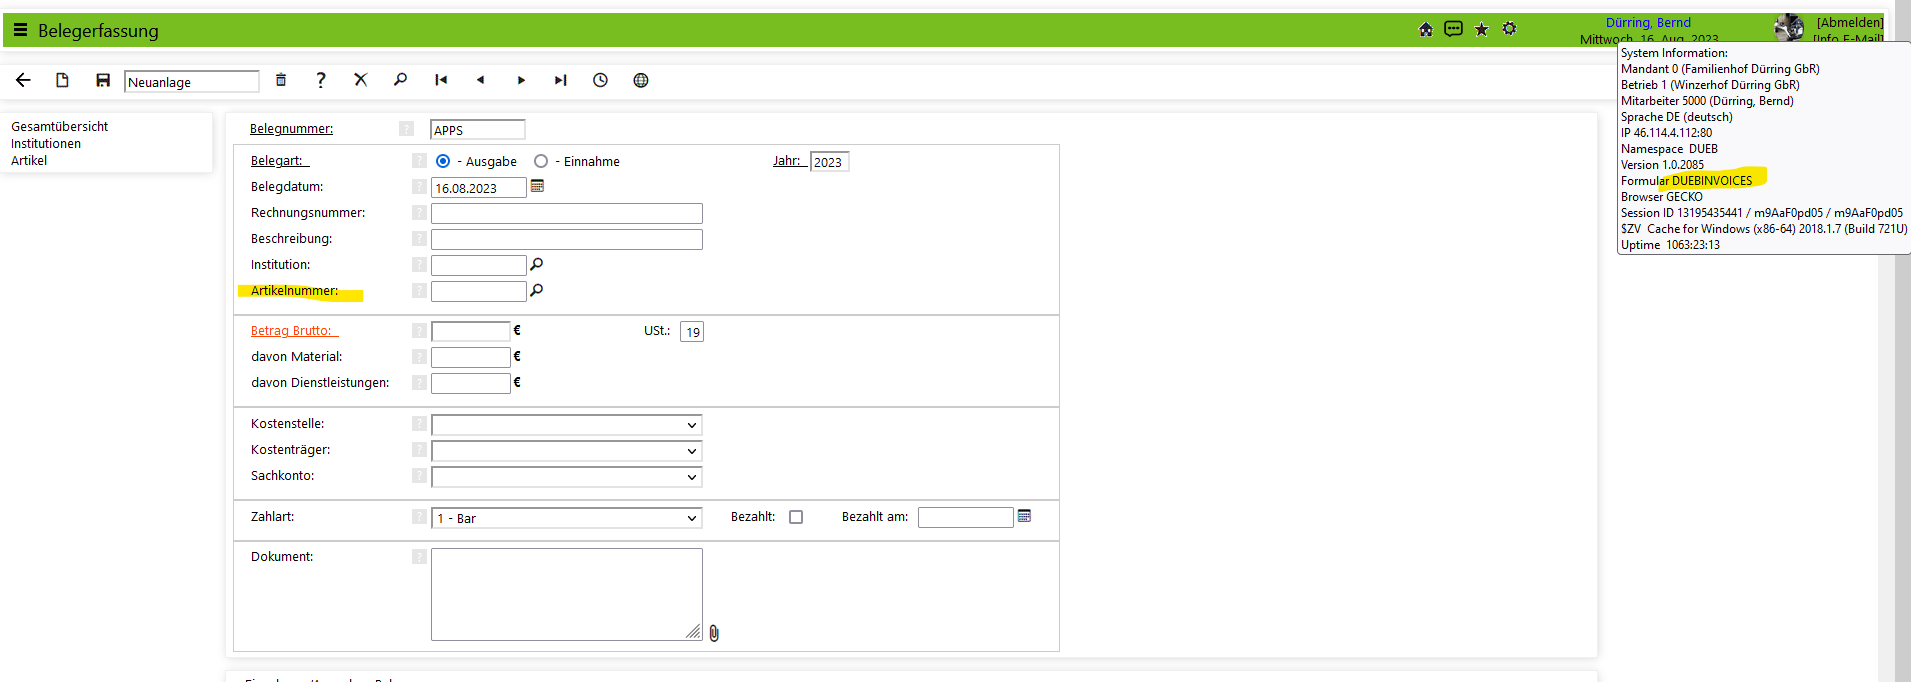Screen dimensions: 1911x682
Task: Select the Ausgabe radio button
Action: coord(443,161)
